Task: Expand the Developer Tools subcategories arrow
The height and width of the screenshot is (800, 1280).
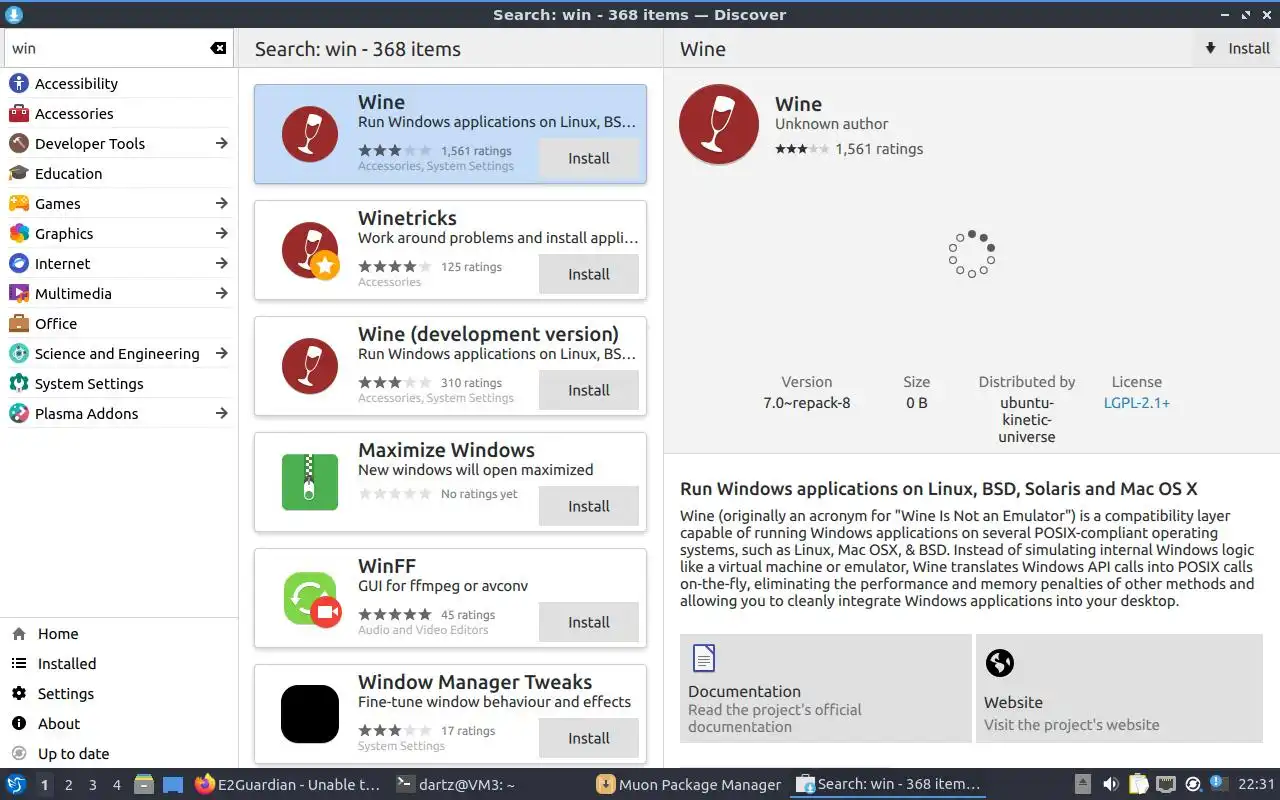Action: pyautogui.click(x=222, y=144)
